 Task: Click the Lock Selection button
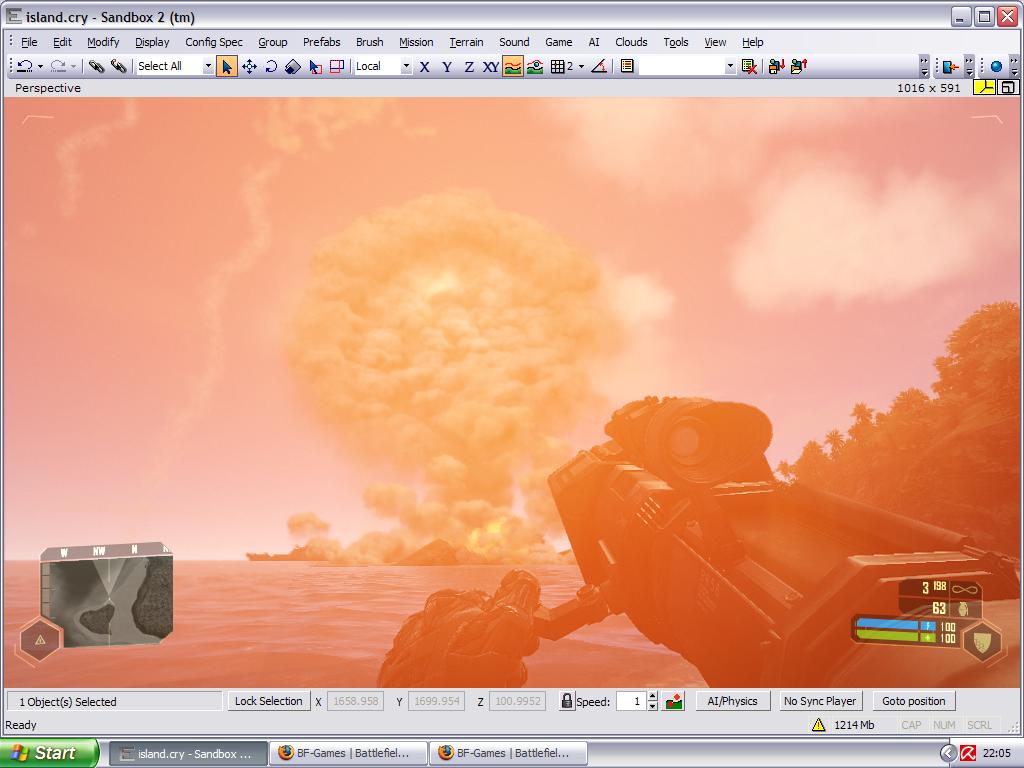pos(268,701)
